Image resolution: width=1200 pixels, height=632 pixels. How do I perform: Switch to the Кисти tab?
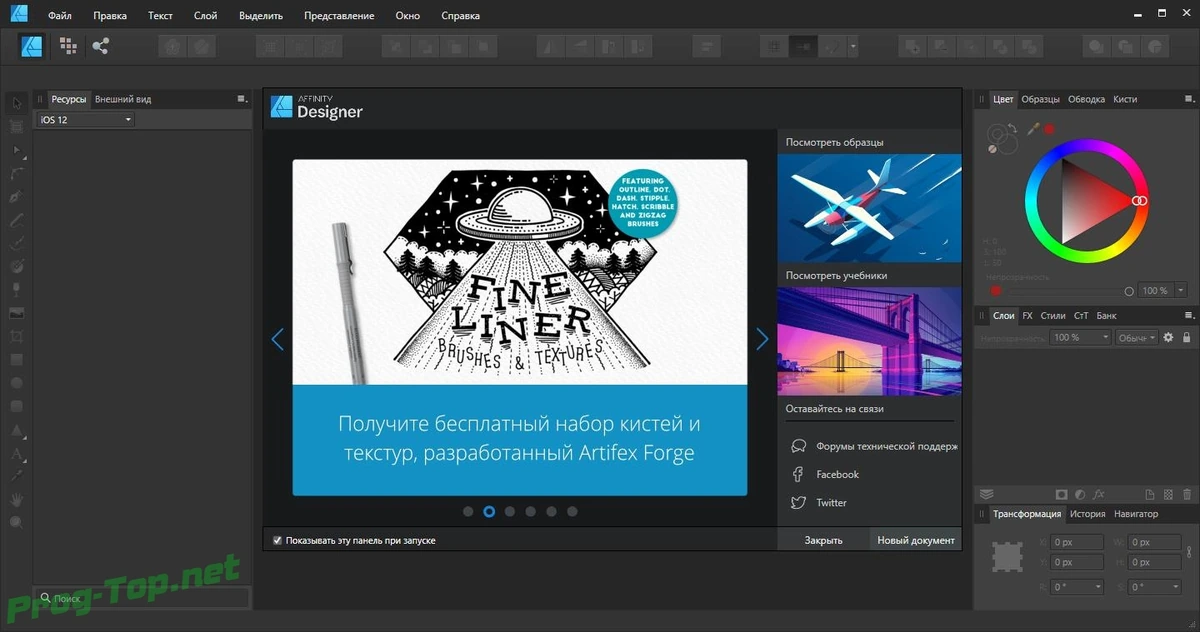tap(1125, 99)
